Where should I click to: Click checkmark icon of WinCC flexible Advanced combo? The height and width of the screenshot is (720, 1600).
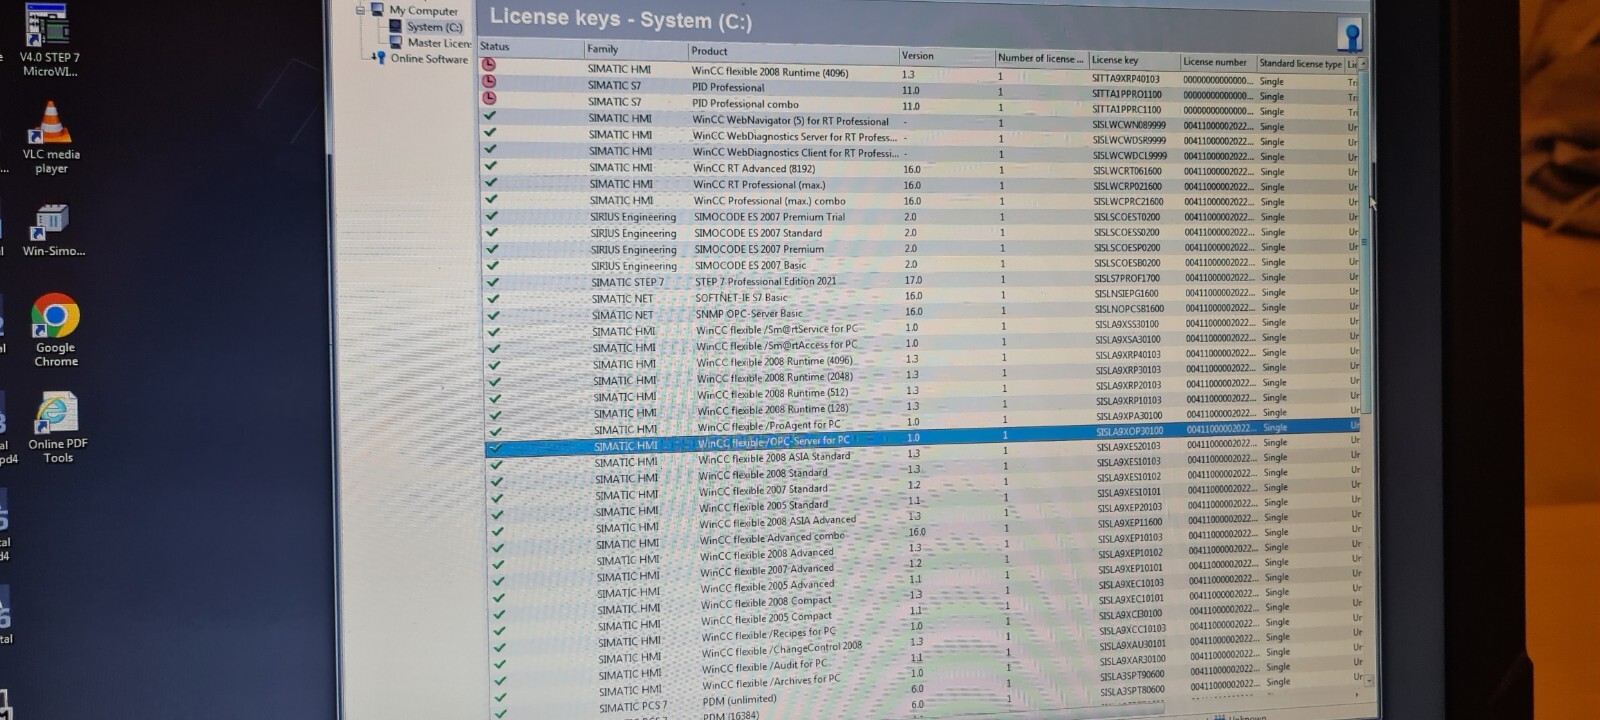click(x=497, y=547)
